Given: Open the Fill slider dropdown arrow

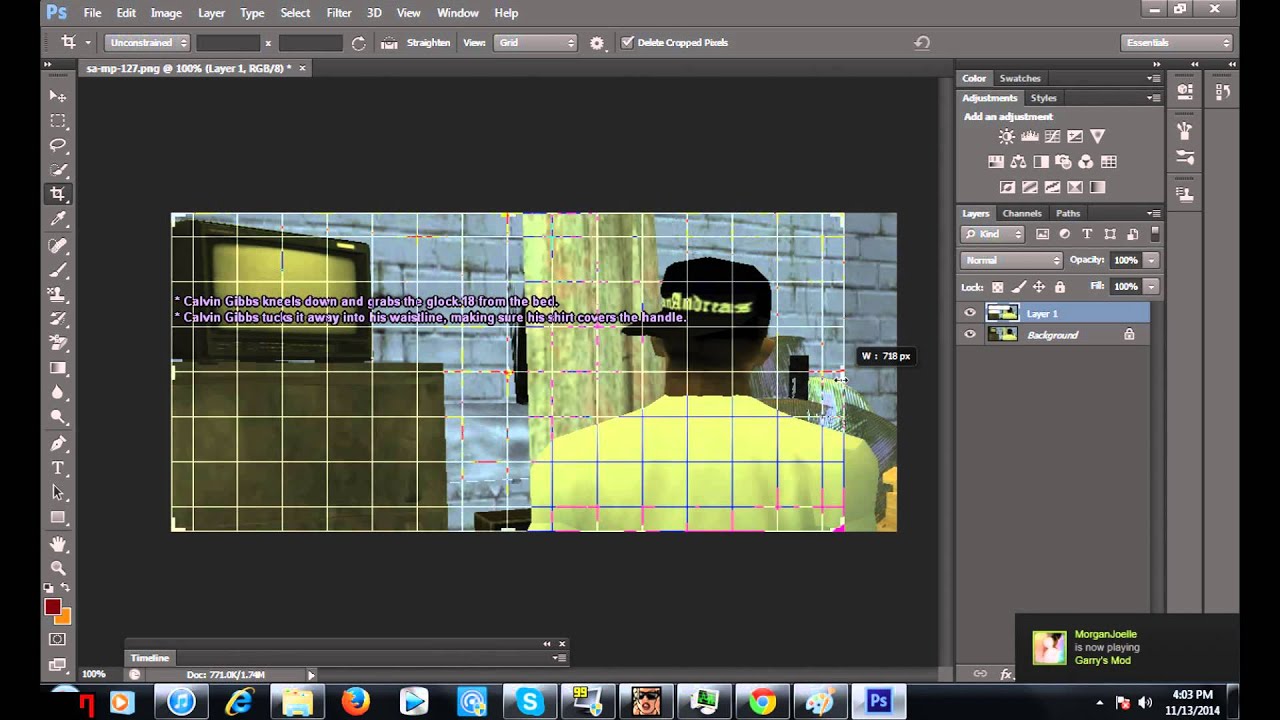Looking at the screenshot, I should tap(1151, 287).
